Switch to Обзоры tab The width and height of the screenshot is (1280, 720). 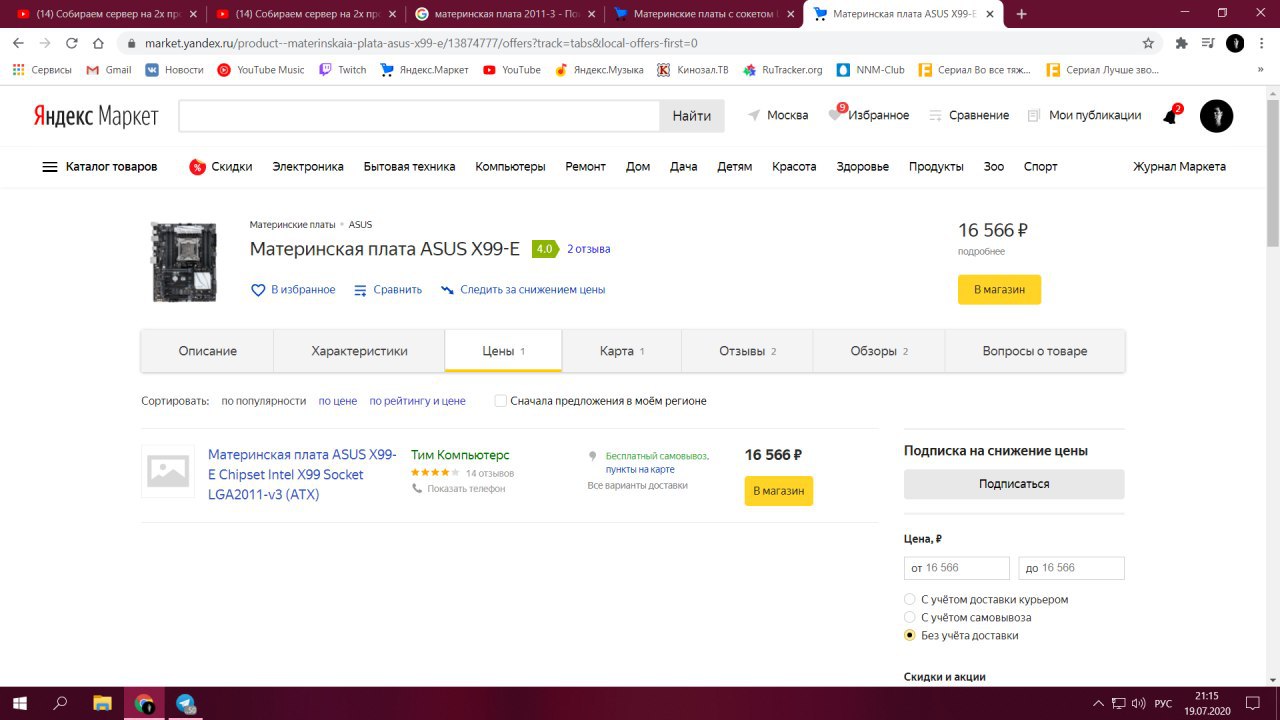(x=878, y=351)
